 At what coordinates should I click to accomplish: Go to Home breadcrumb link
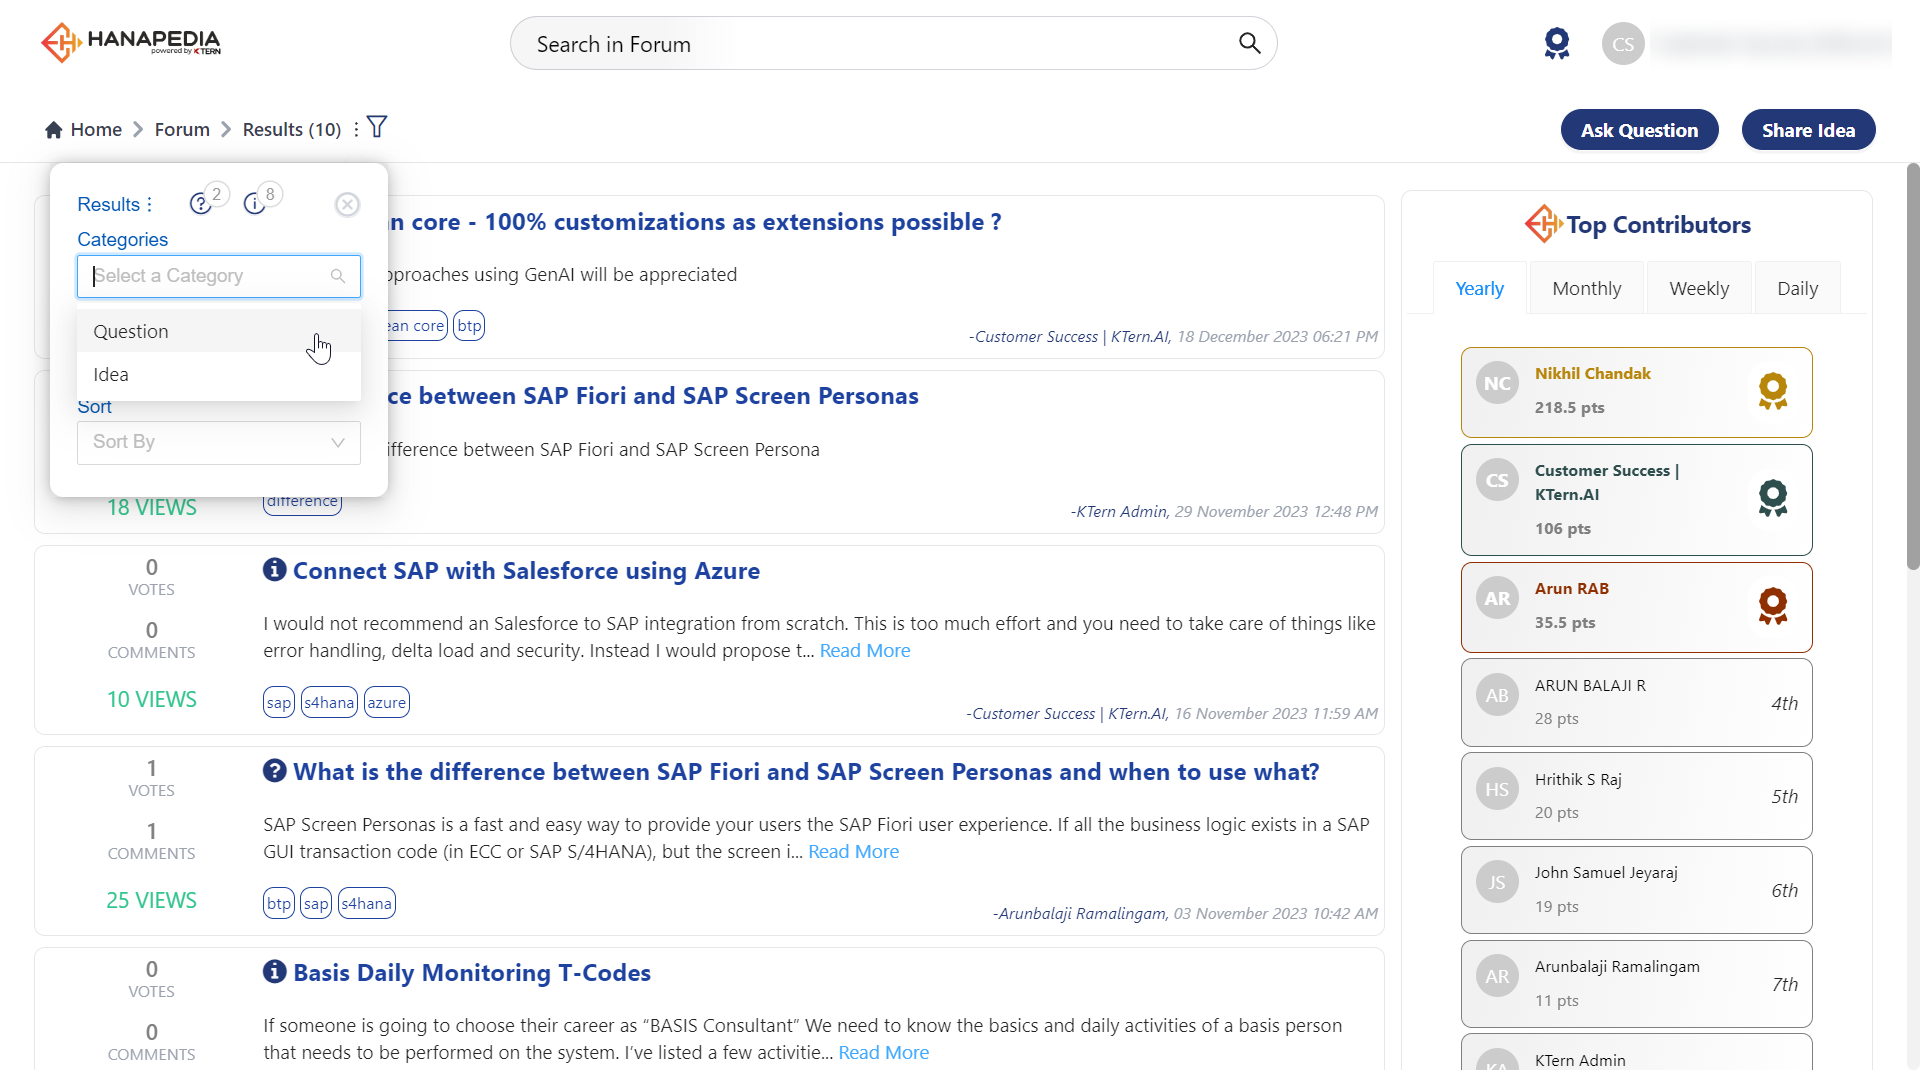coord(96,130)
